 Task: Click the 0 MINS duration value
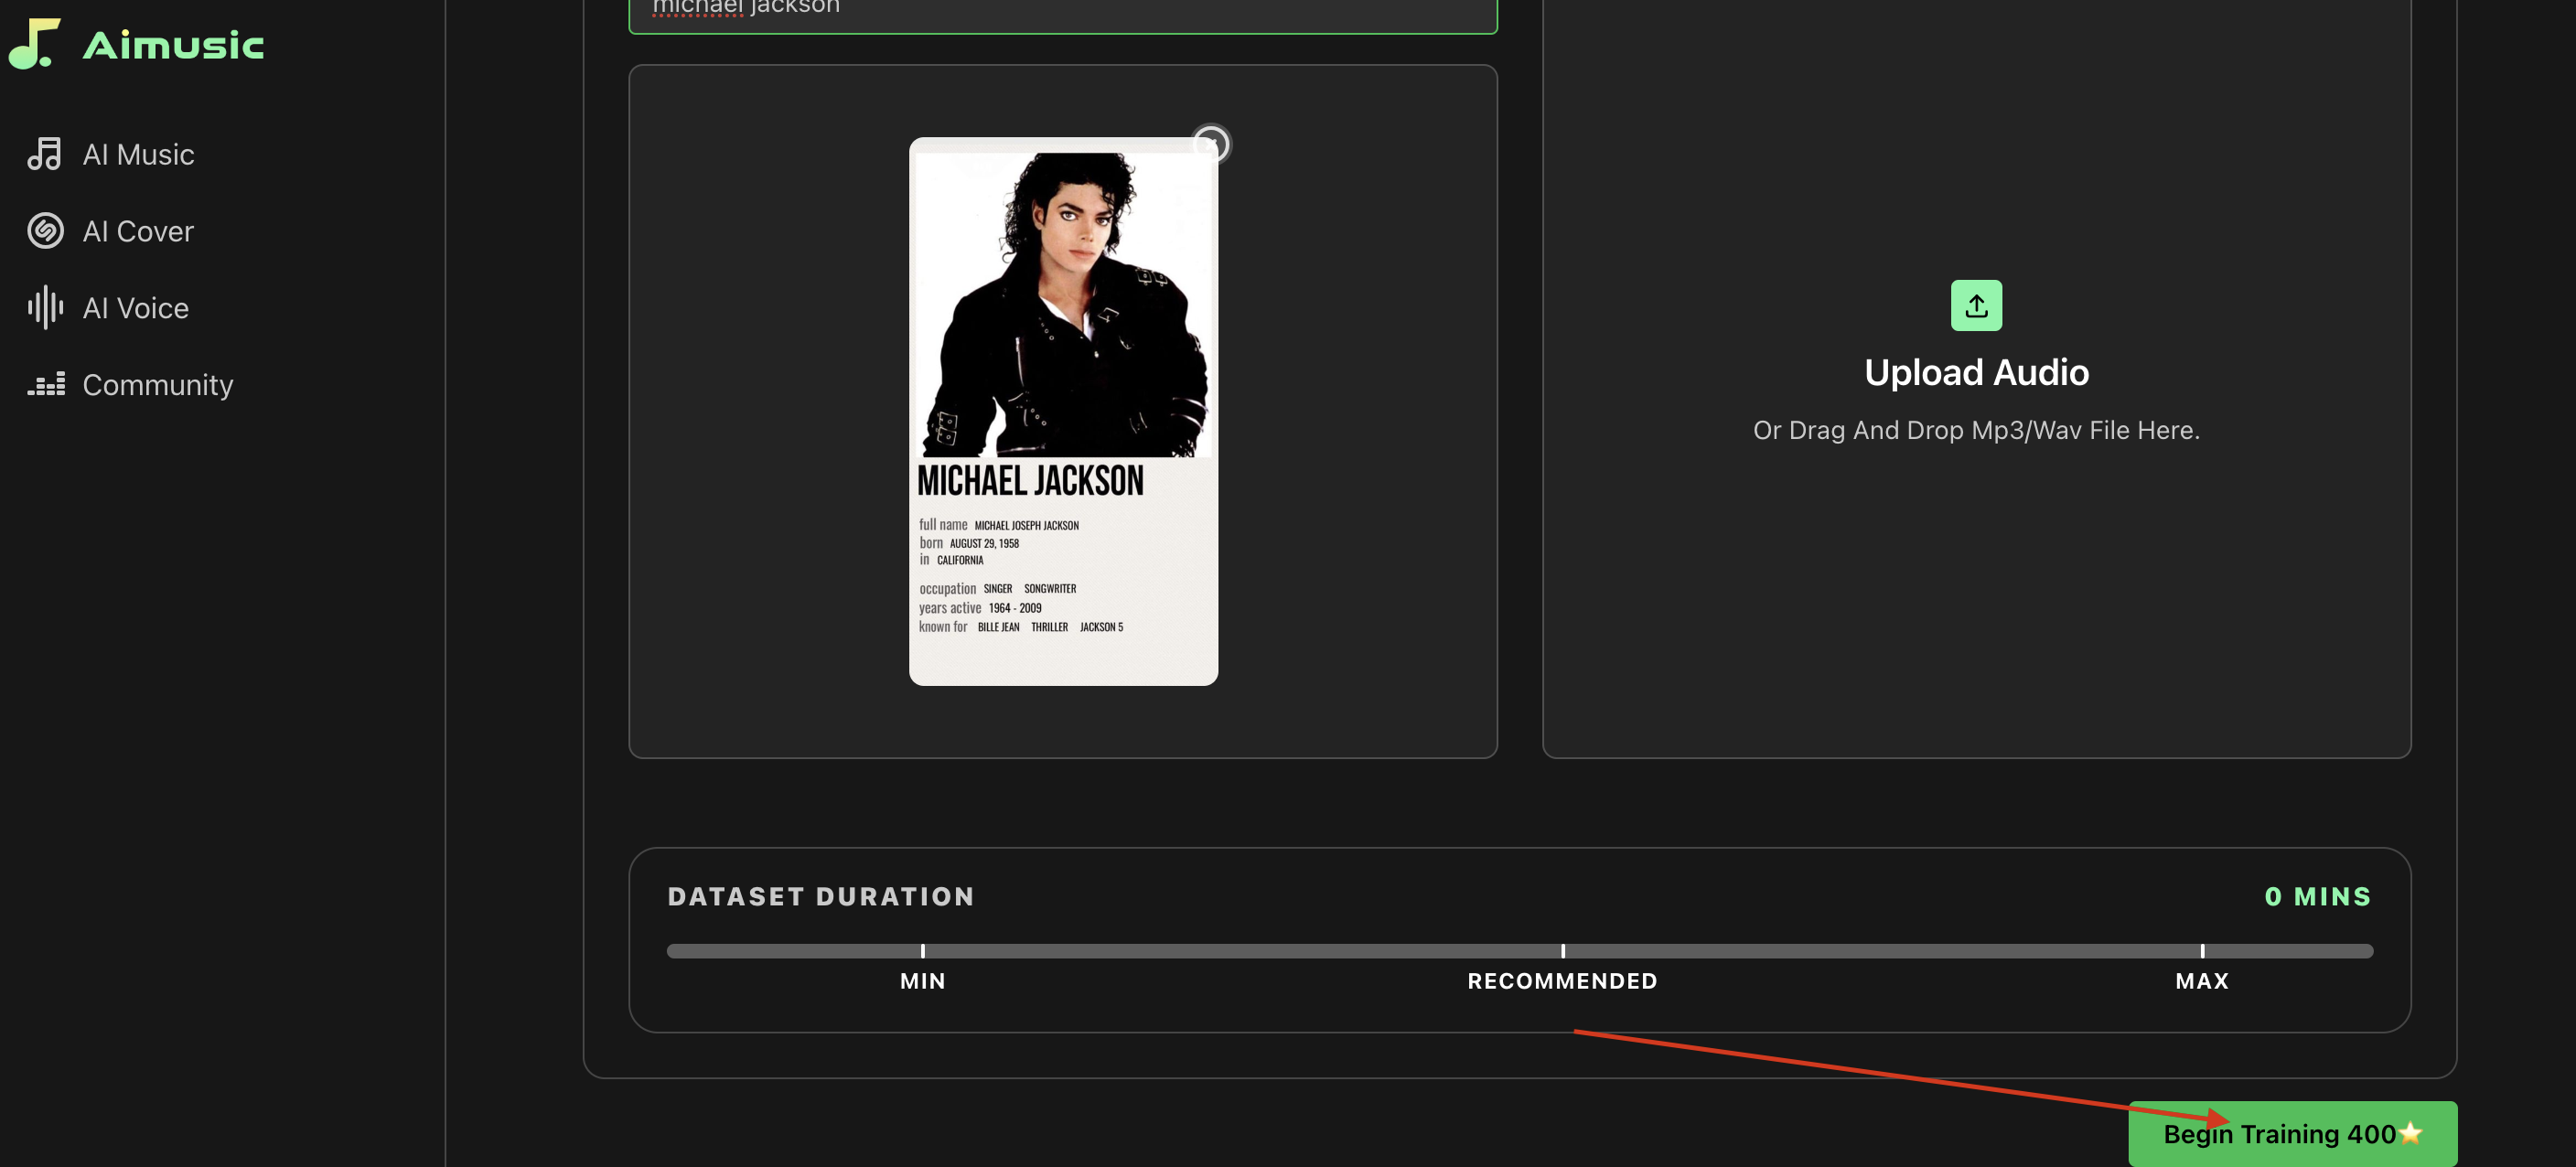[2318, 896]
